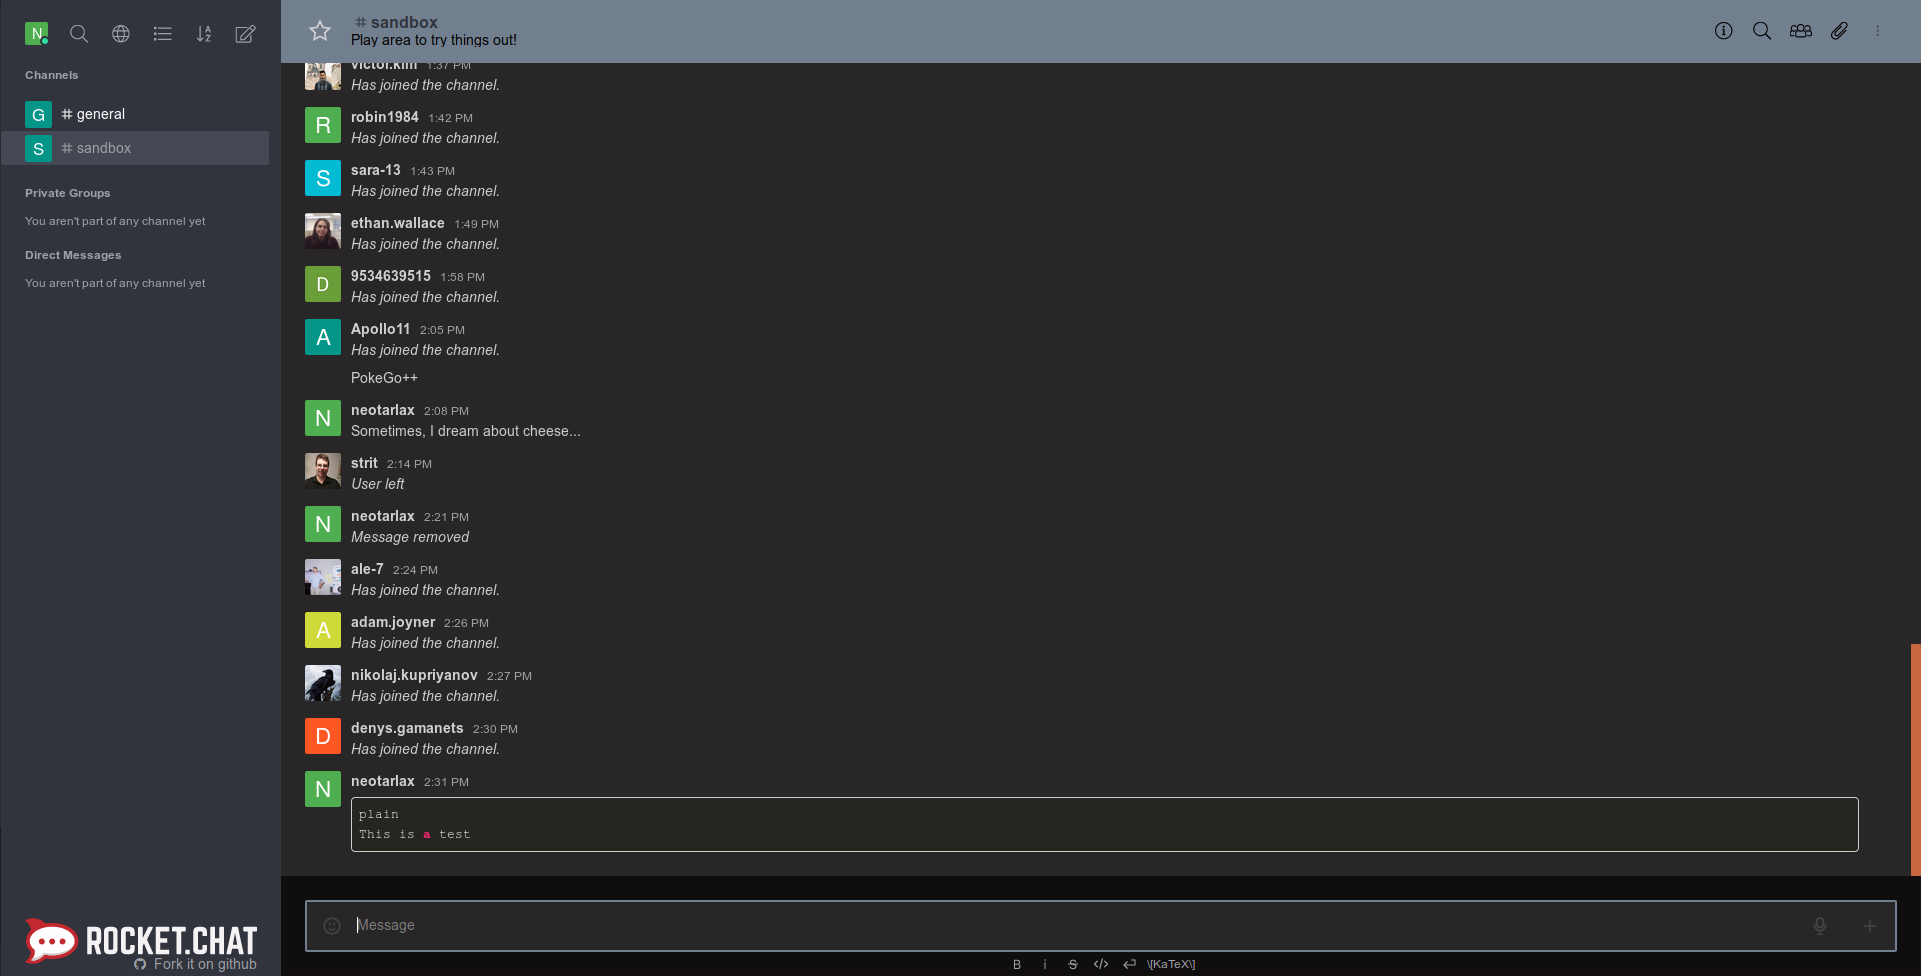1921x976 pixels.
Task: Open the directory via the globe icon
Action: coord(120,33)
